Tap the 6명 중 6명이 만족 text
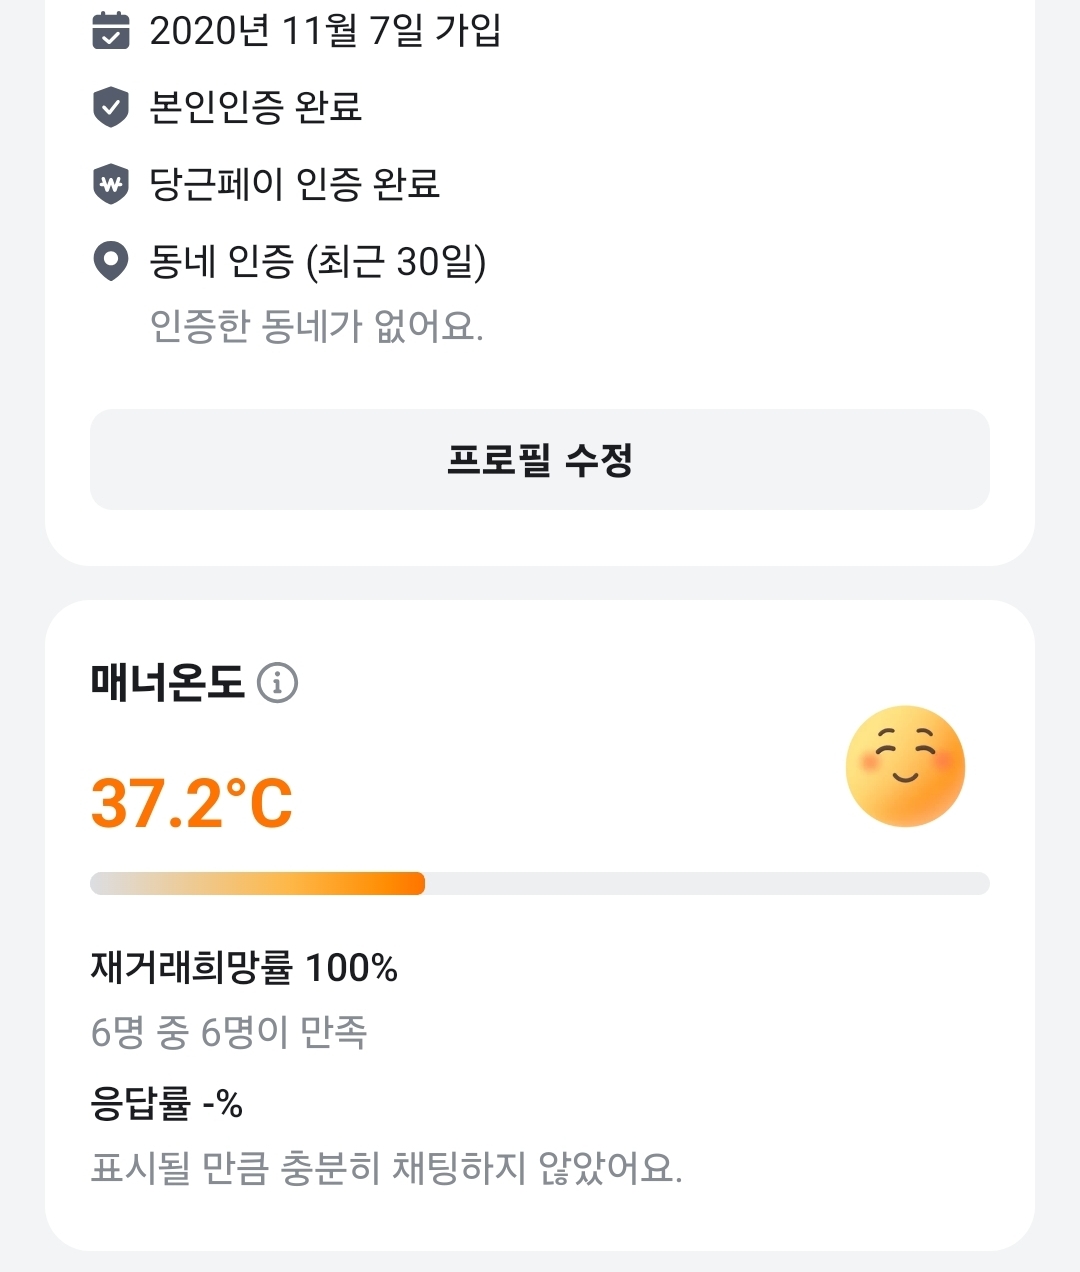This screenshot has width=1080, height=1272. [229, 1032]
